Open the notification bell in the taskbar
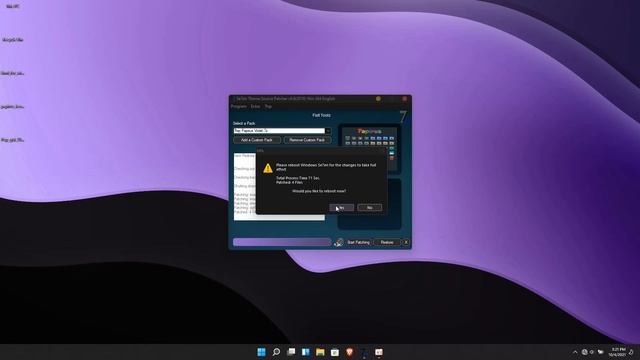640x360 pixels. [x=631, y=352]
